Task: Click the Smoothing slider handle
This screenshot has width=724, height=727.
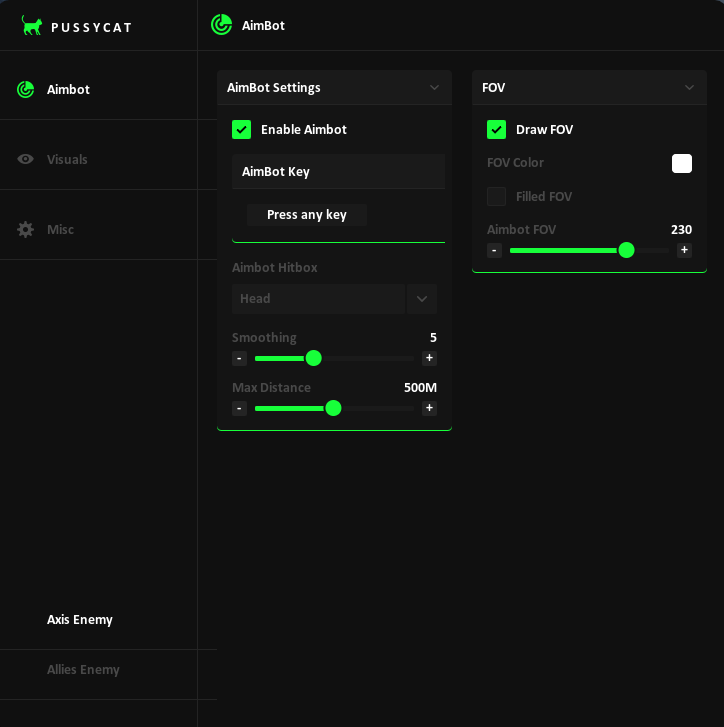Action: (313, 358)
